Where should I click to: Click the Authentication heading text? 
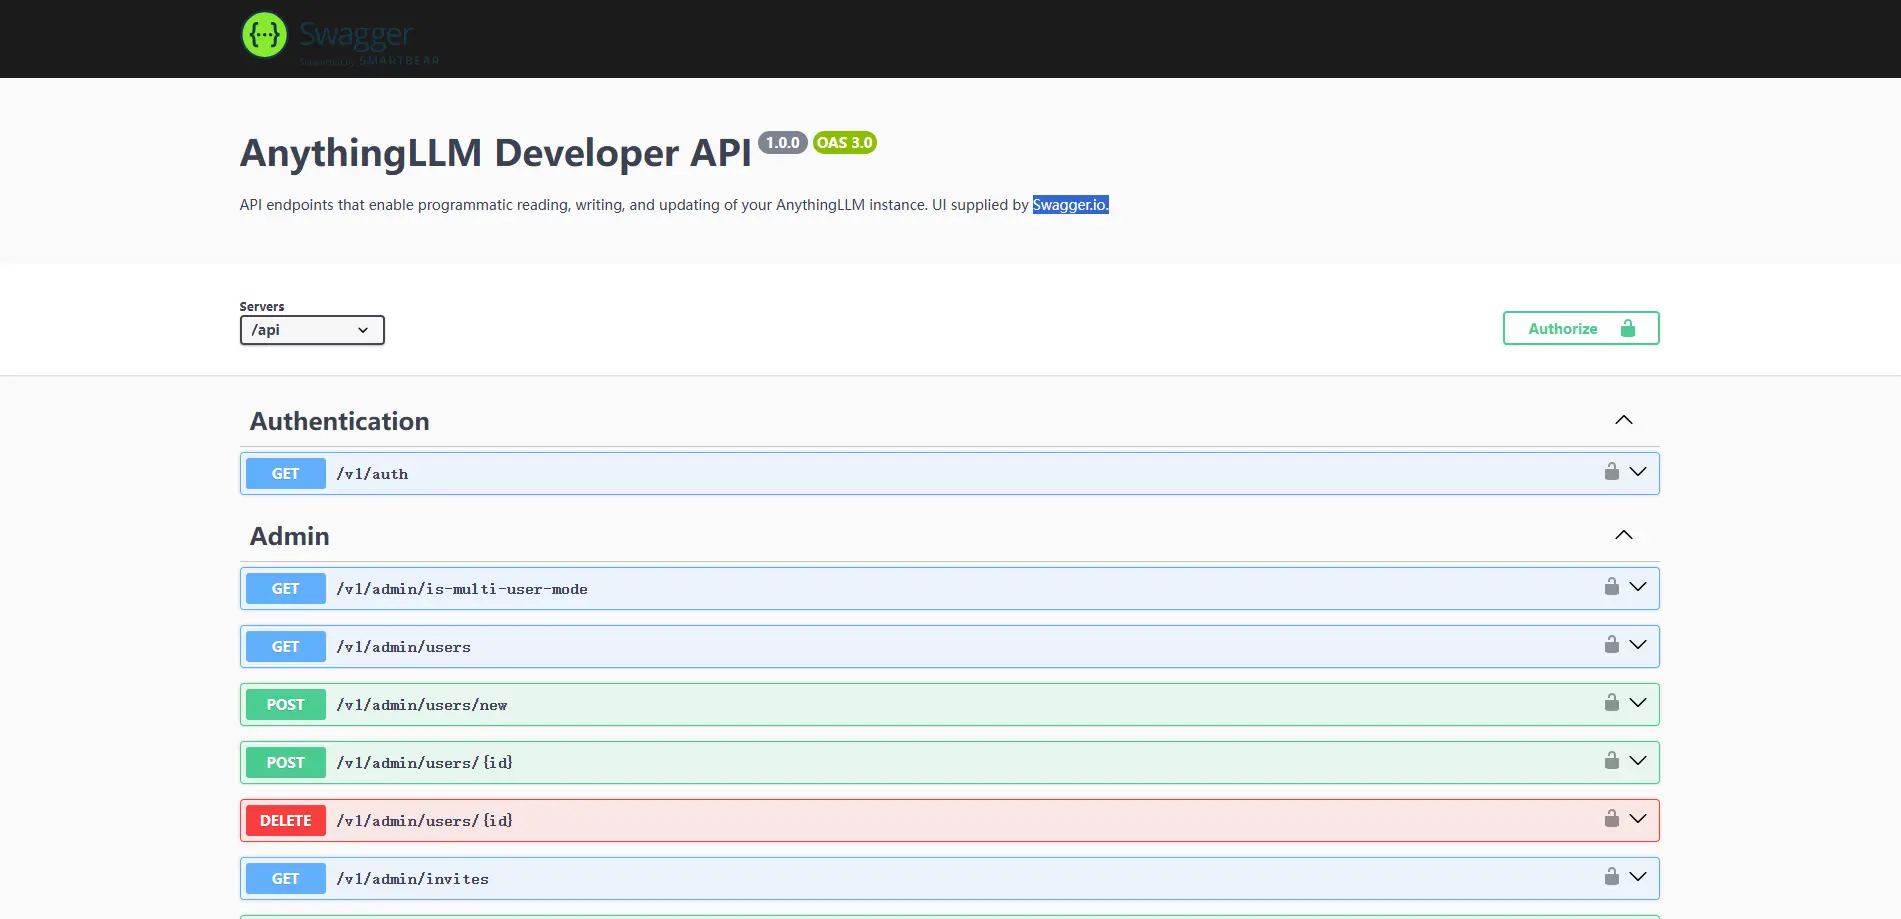pyautogui.click(x=340, y=421)
